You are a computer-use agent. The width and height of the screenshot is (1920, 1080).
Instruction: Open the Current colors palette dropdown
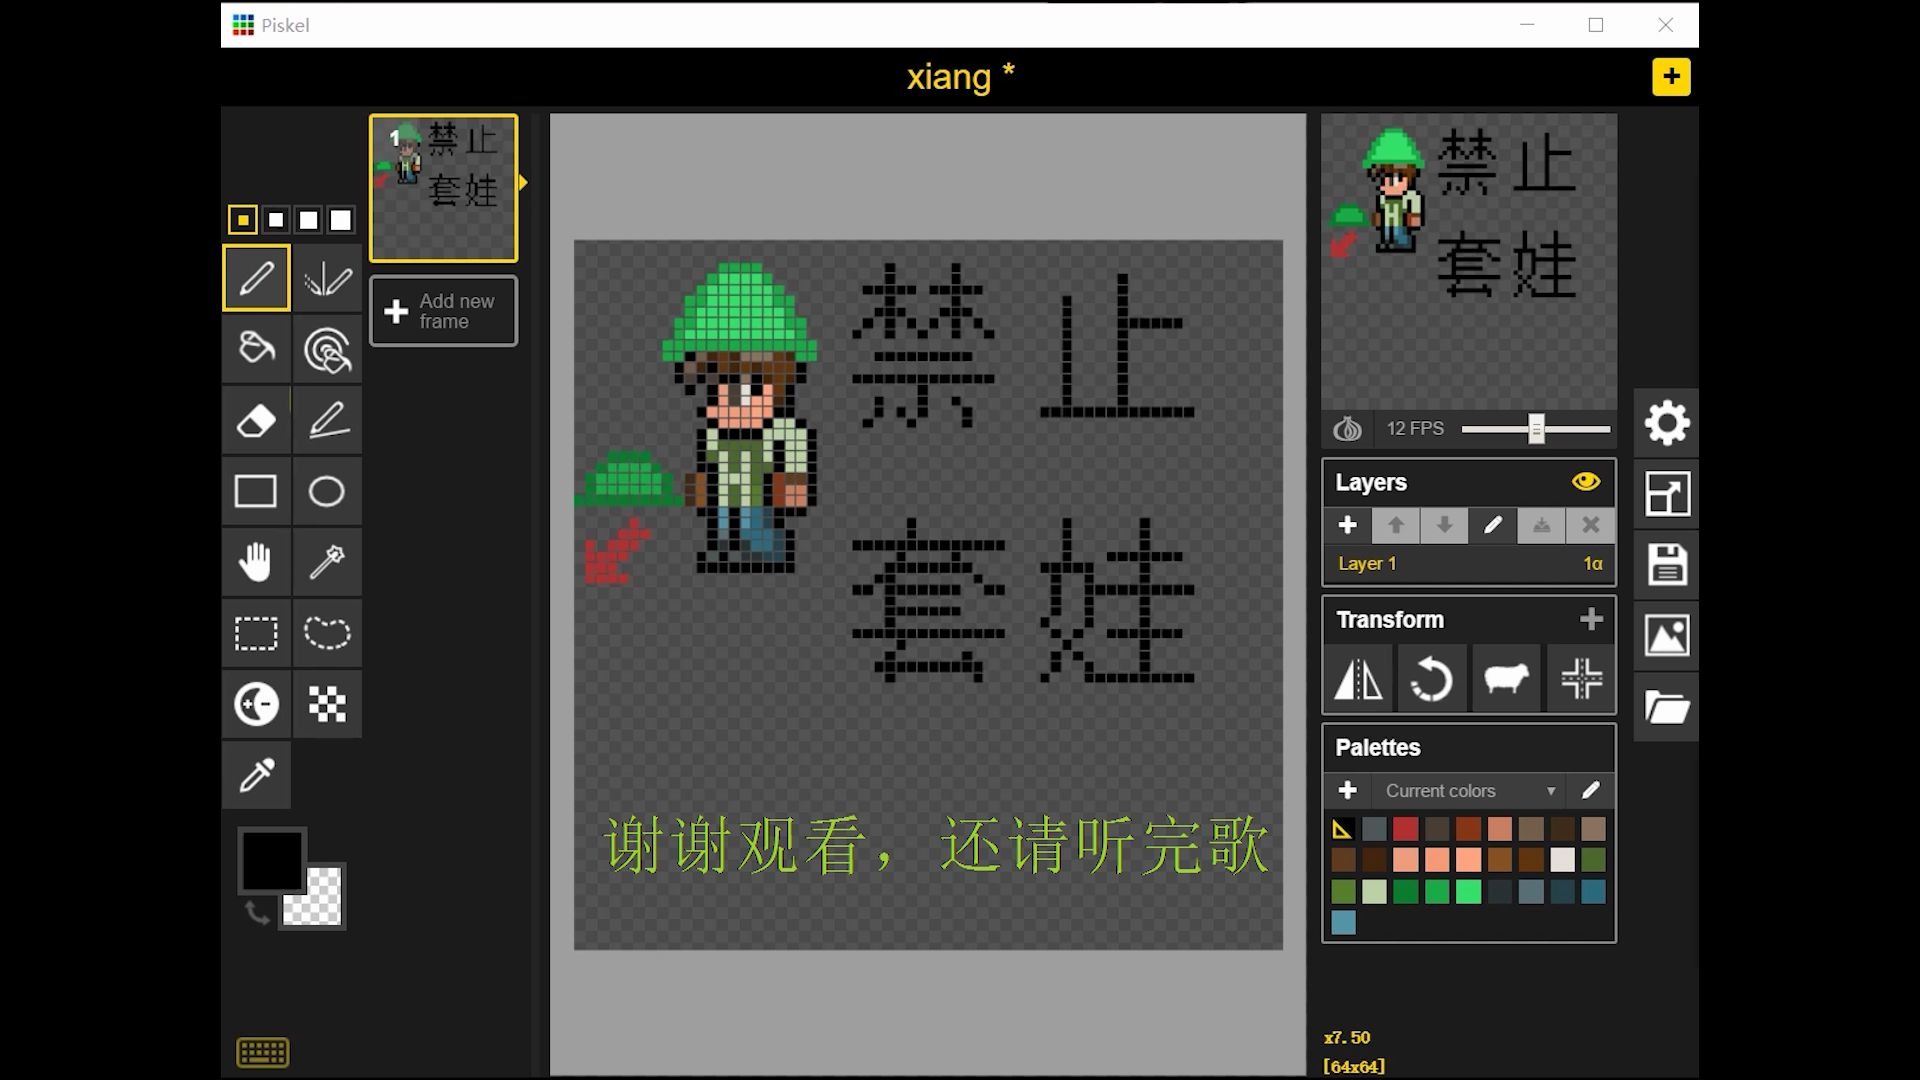coord(1469,791)
